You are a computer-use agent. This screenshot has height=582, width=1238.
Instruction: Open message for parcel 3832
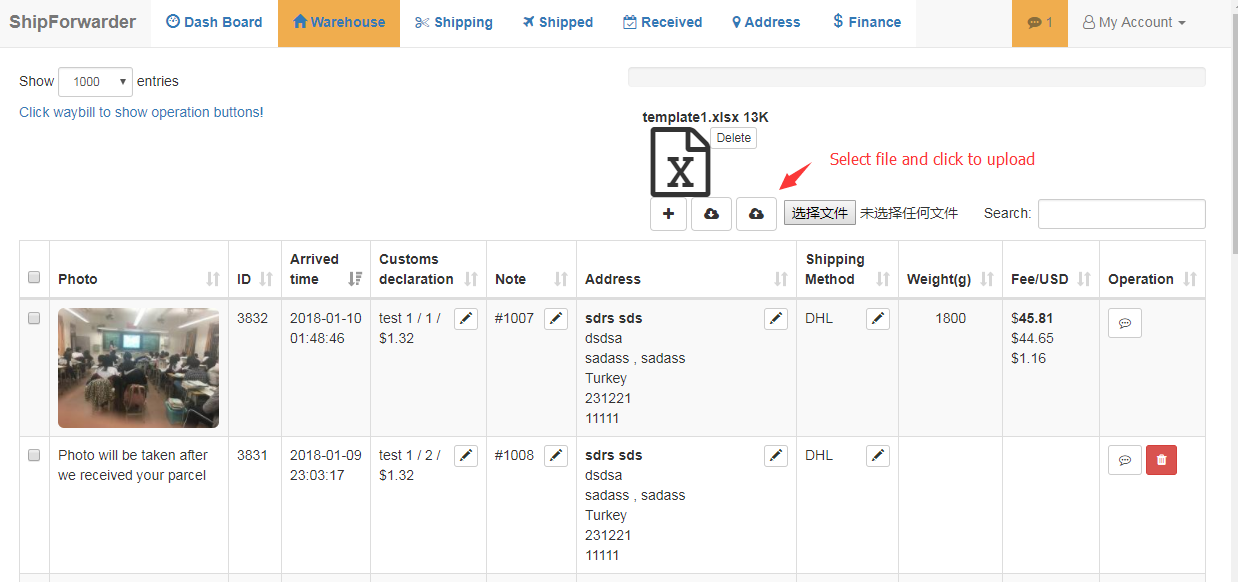point(1125,323)
